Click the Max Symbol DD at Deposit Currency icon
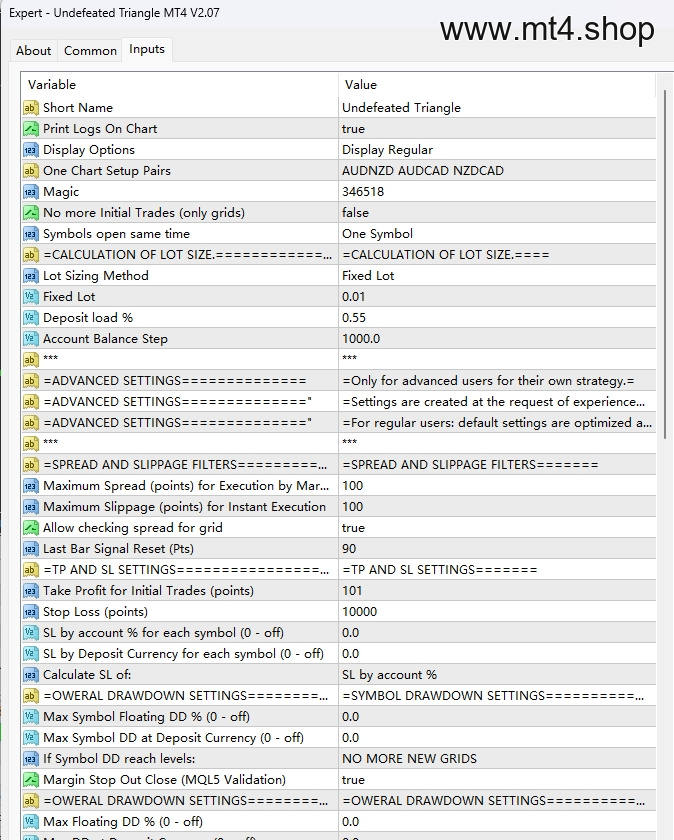 pyautogui.click(x=31, y=738)
